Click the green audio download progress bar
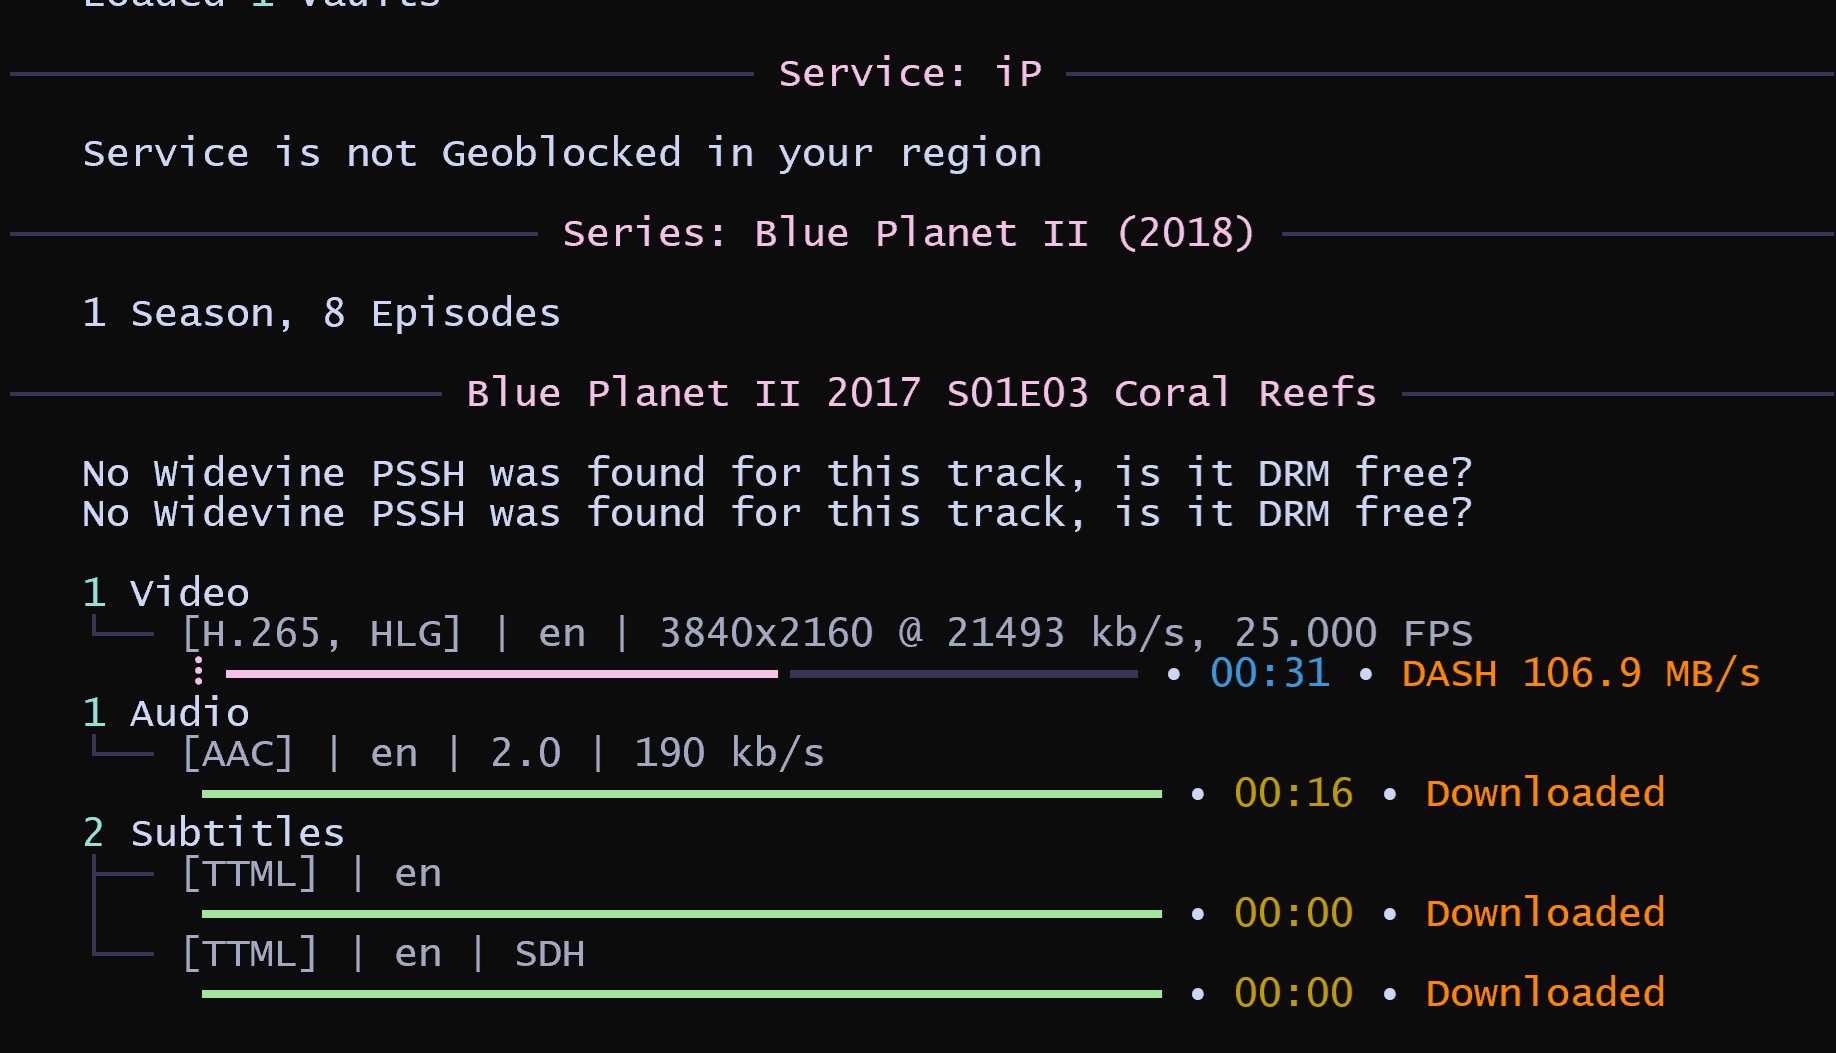This screenshot has width=1836, height=1053. pos(681,794)
